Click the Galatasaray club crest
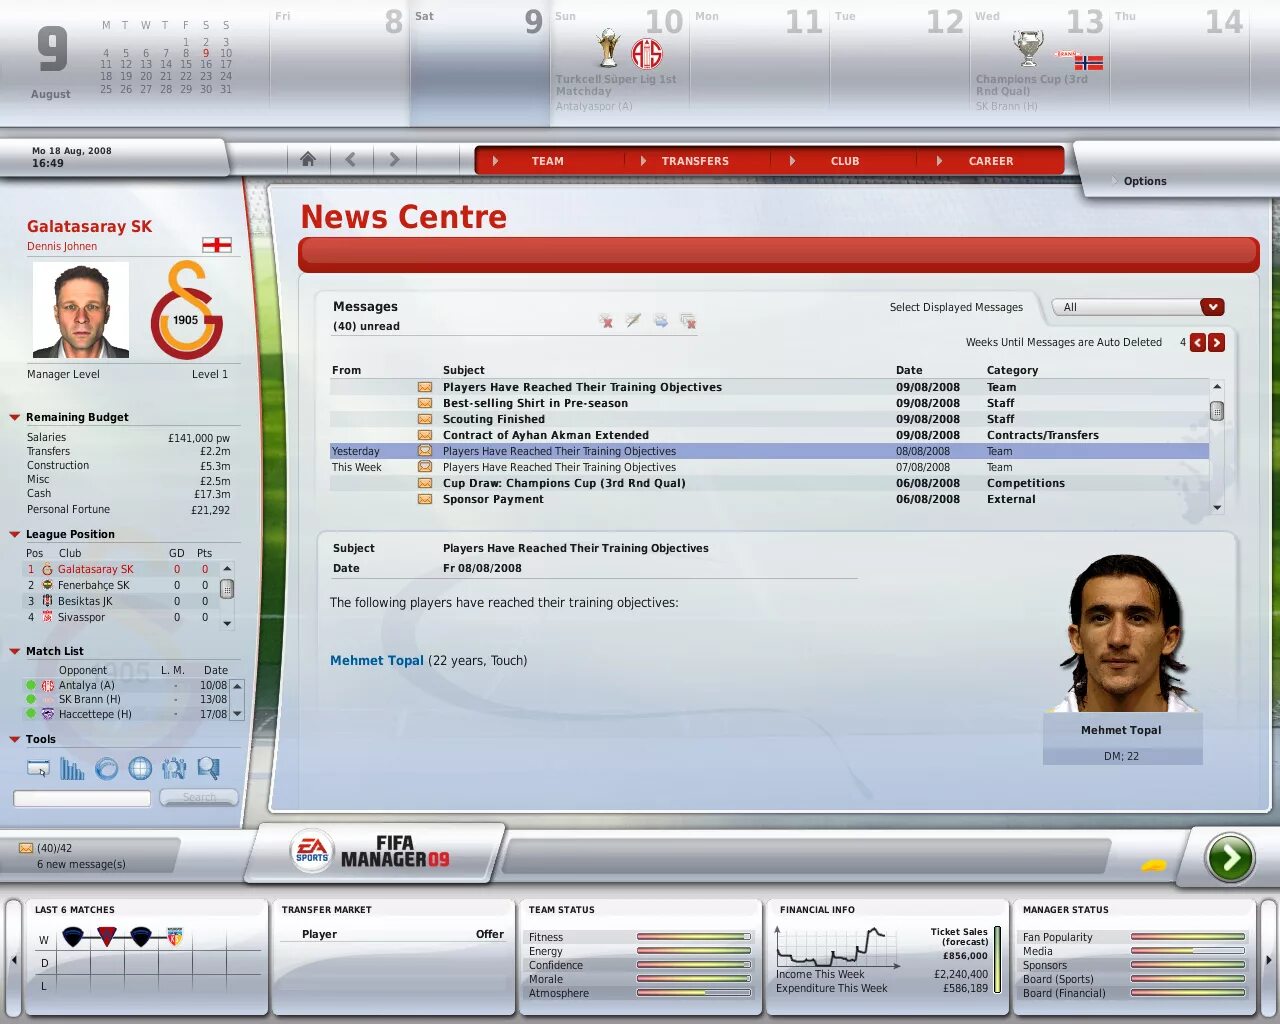The image size is (1280, 1024). pos(186,311)
